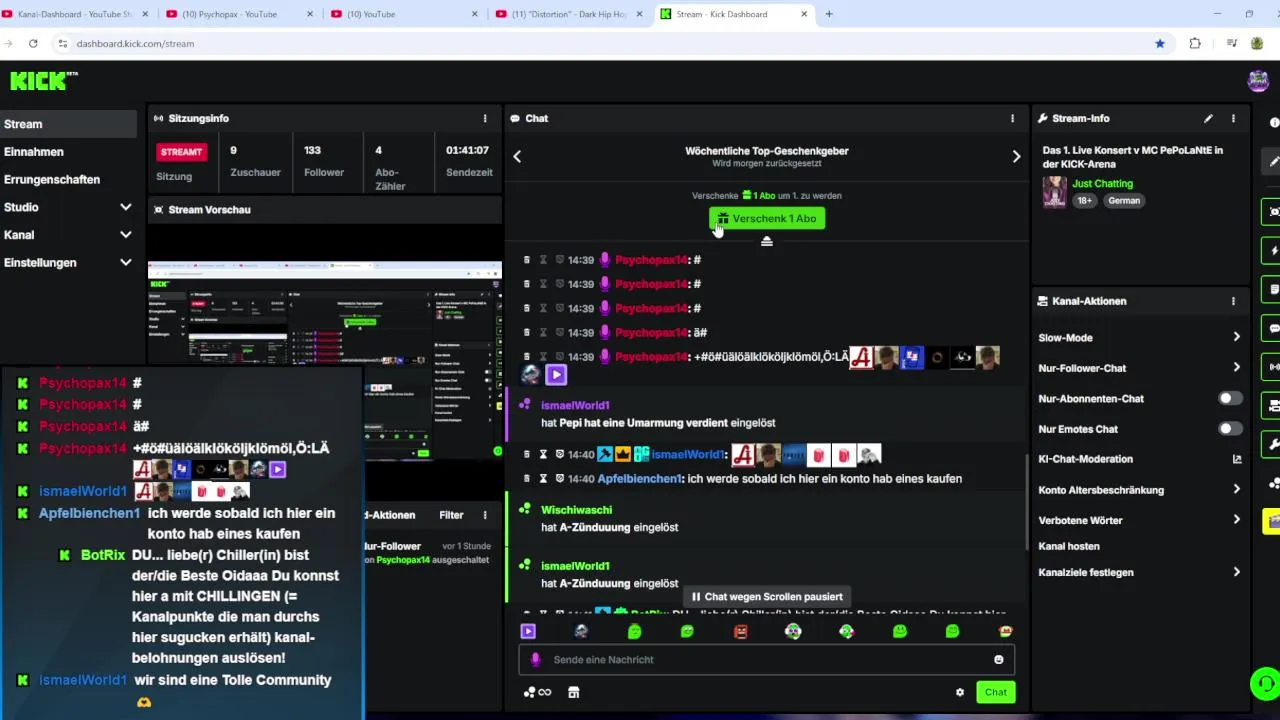Switch to Kanal-Dashboard YouTube Studio tab
1280x720 pixels.
click(x=74, y=14)
